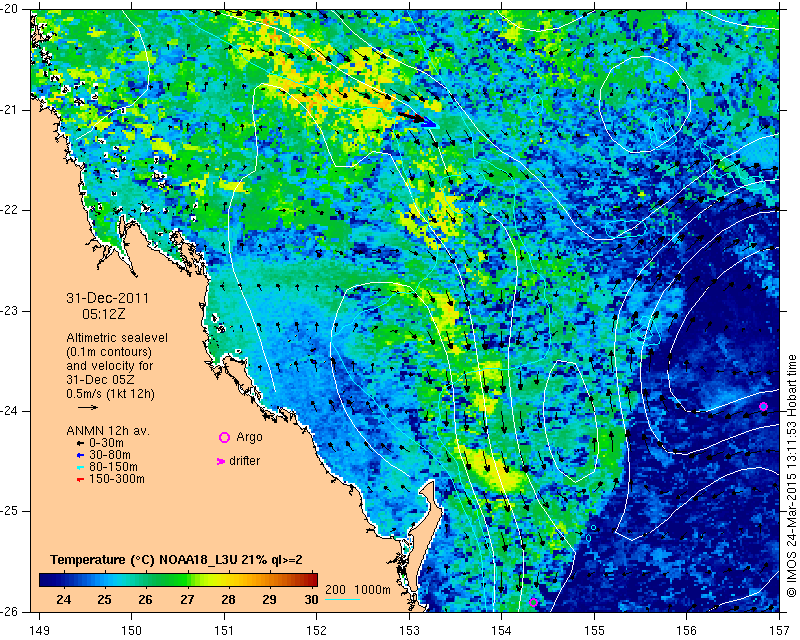800x640 pixels.
Task: Click the -25 latitude axis label
Action: pyautogui.click(x=9, y=512)
